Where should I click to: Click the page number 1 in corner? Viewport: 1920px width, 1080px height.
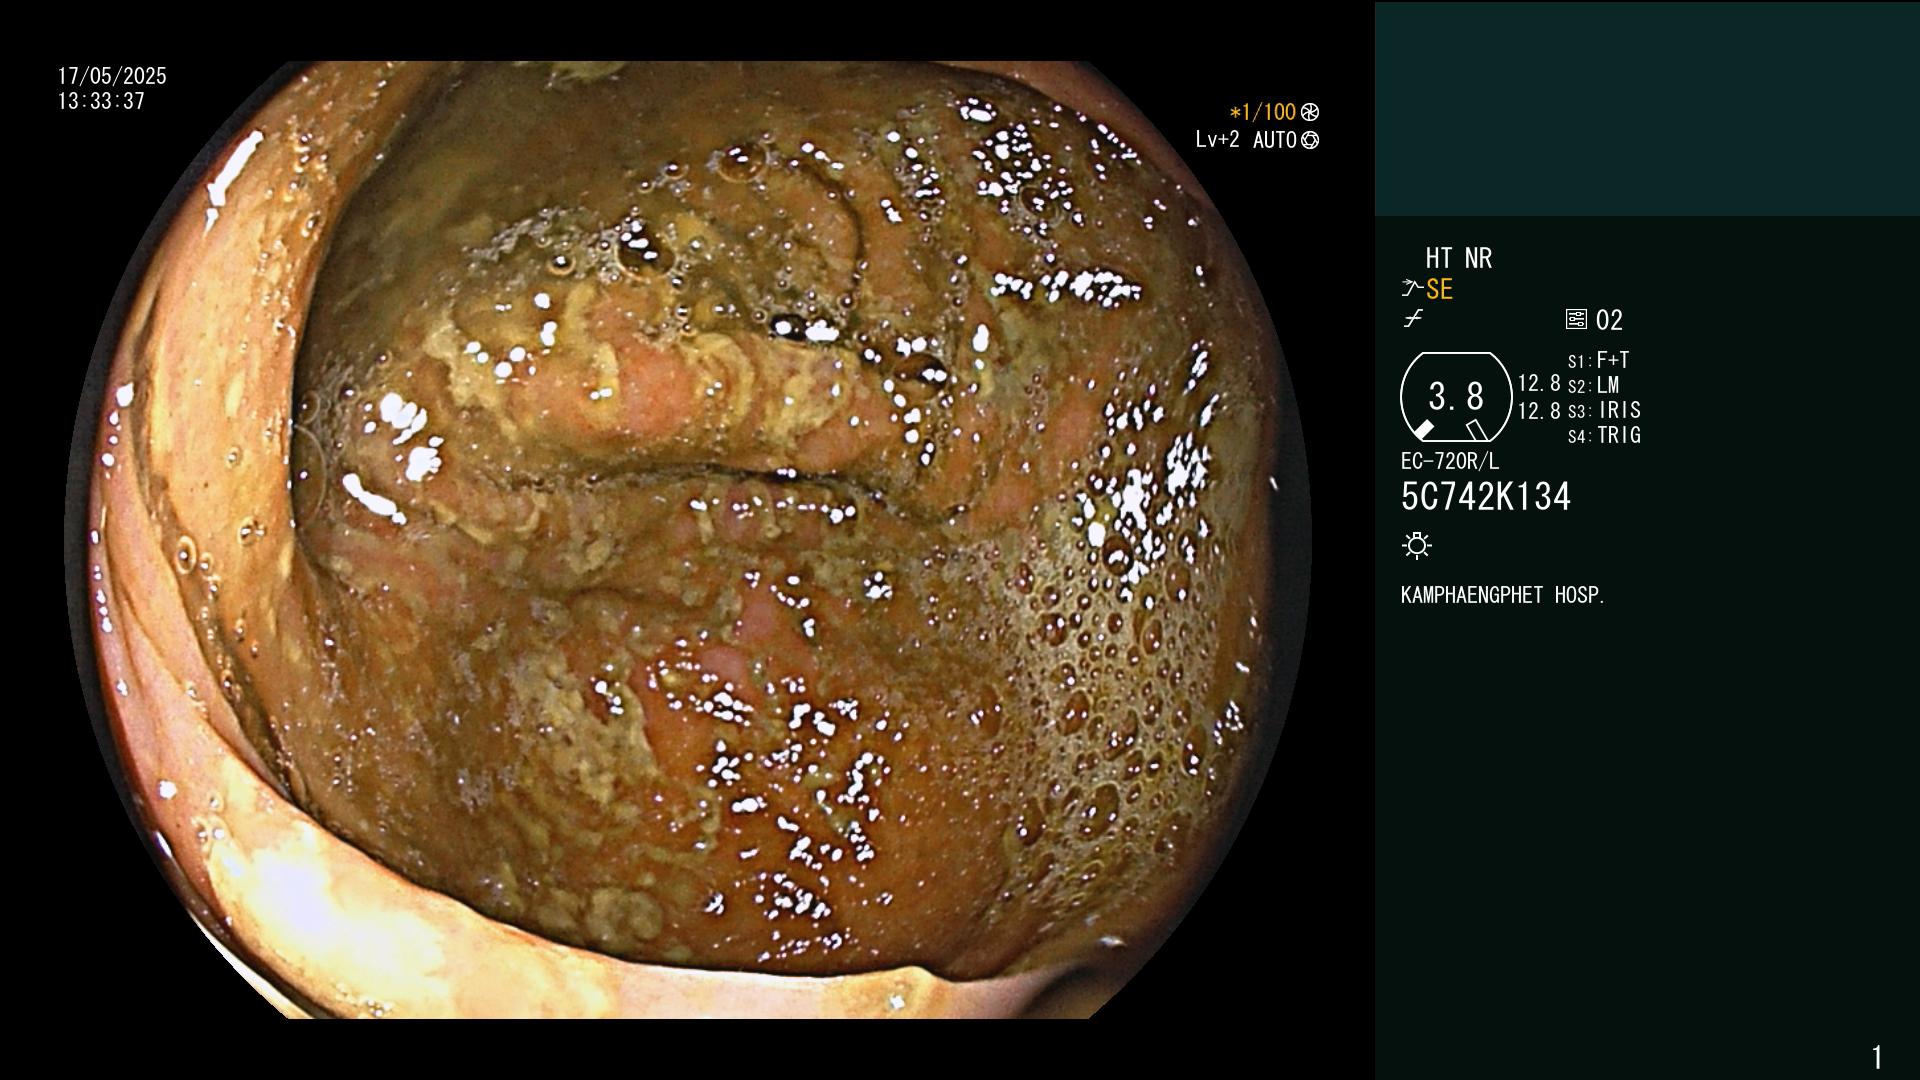click(1877, 1057)
